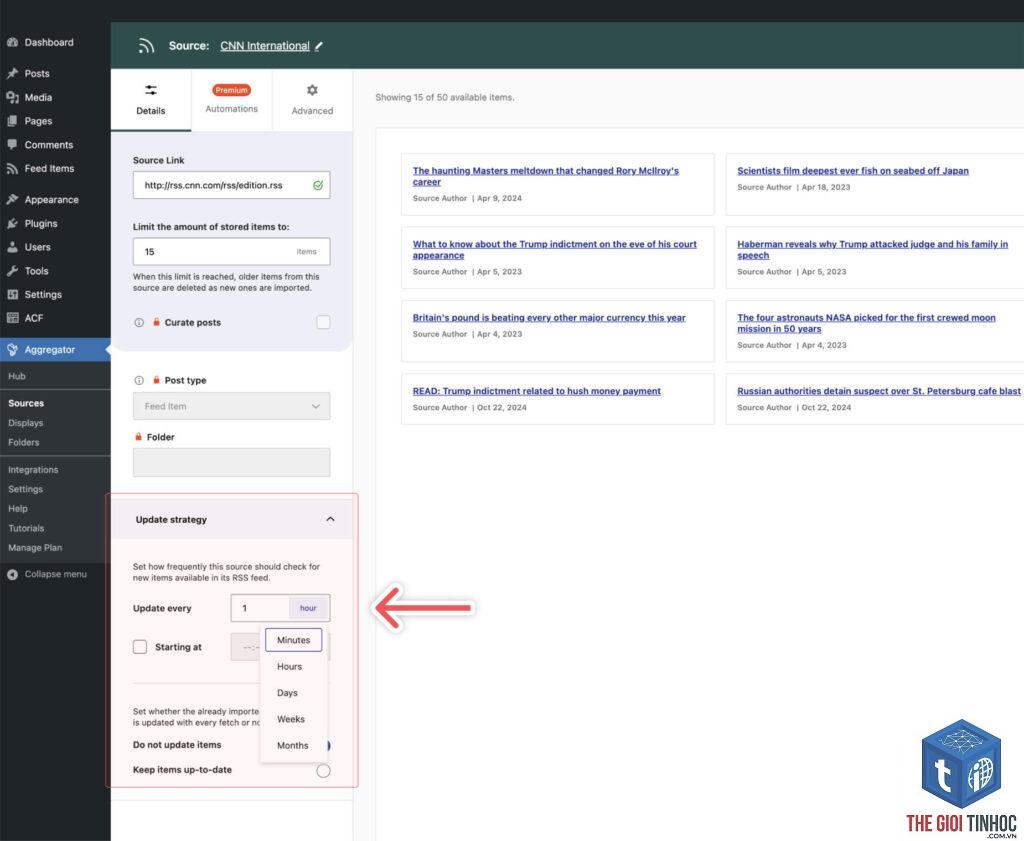Open the Trump hush money payment article
The width and height of the screenshot is (1024, 841).
pos(537,391)
